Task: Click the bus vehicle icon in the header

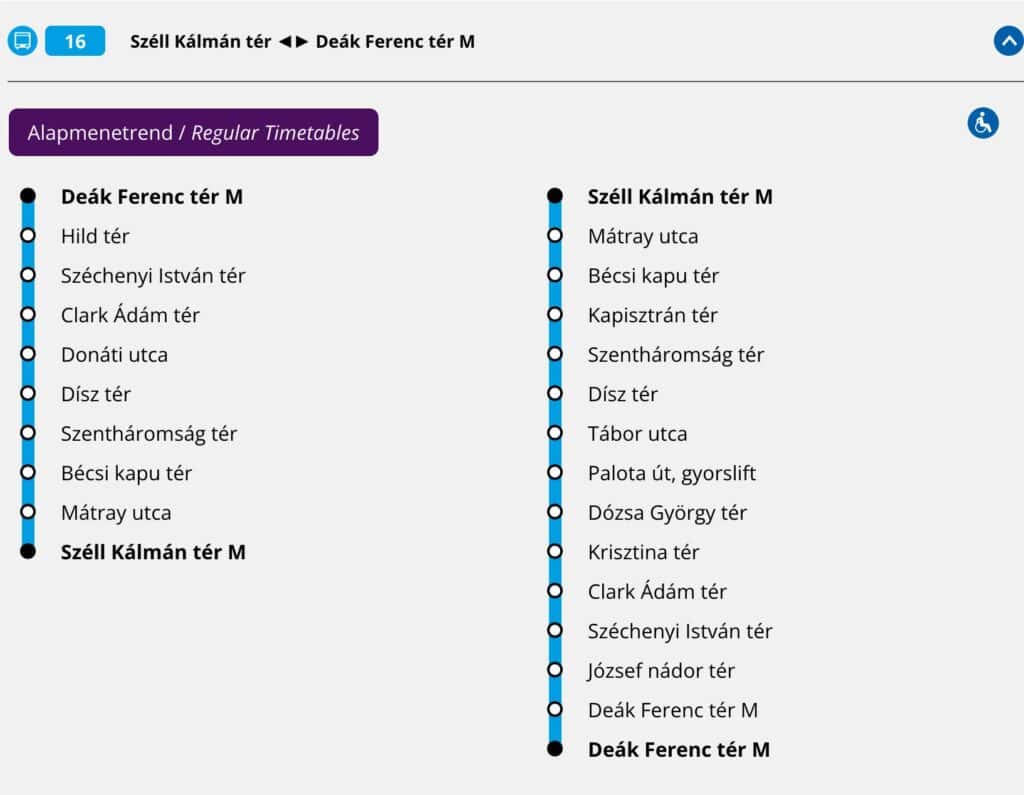Action: [22, 40]
